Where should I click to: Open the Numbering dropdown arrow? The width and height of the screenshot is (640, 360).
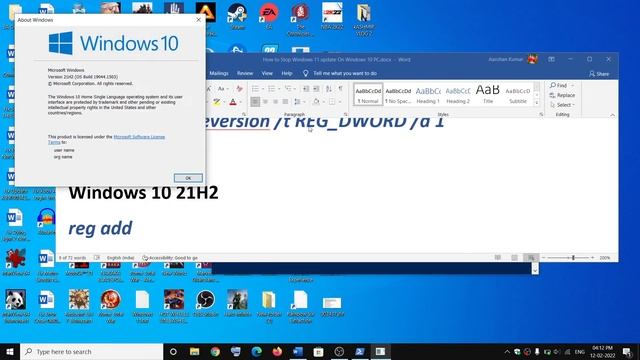click(279, 89)
